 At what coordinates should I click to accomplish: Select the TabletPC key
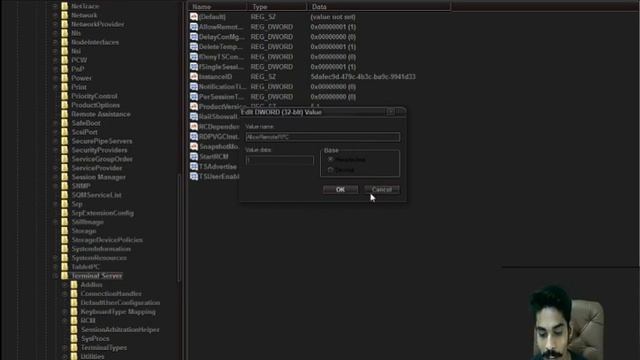[x=85, y=267]
